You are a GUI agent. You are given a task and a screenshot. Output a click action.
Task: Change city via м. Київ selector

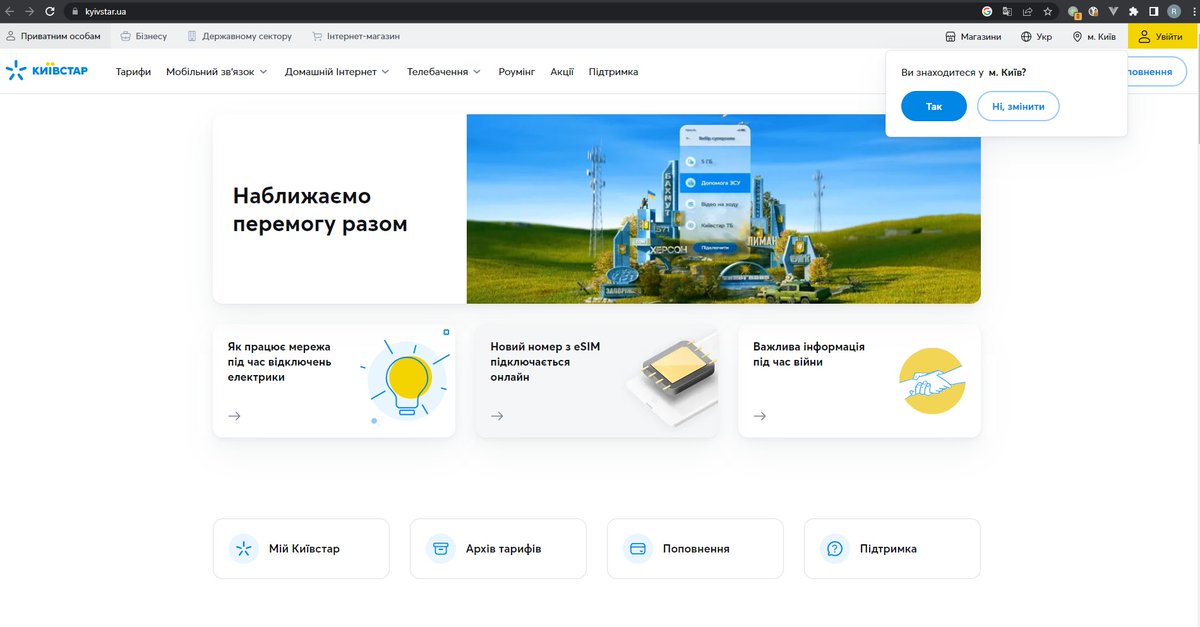point(1094,36)
